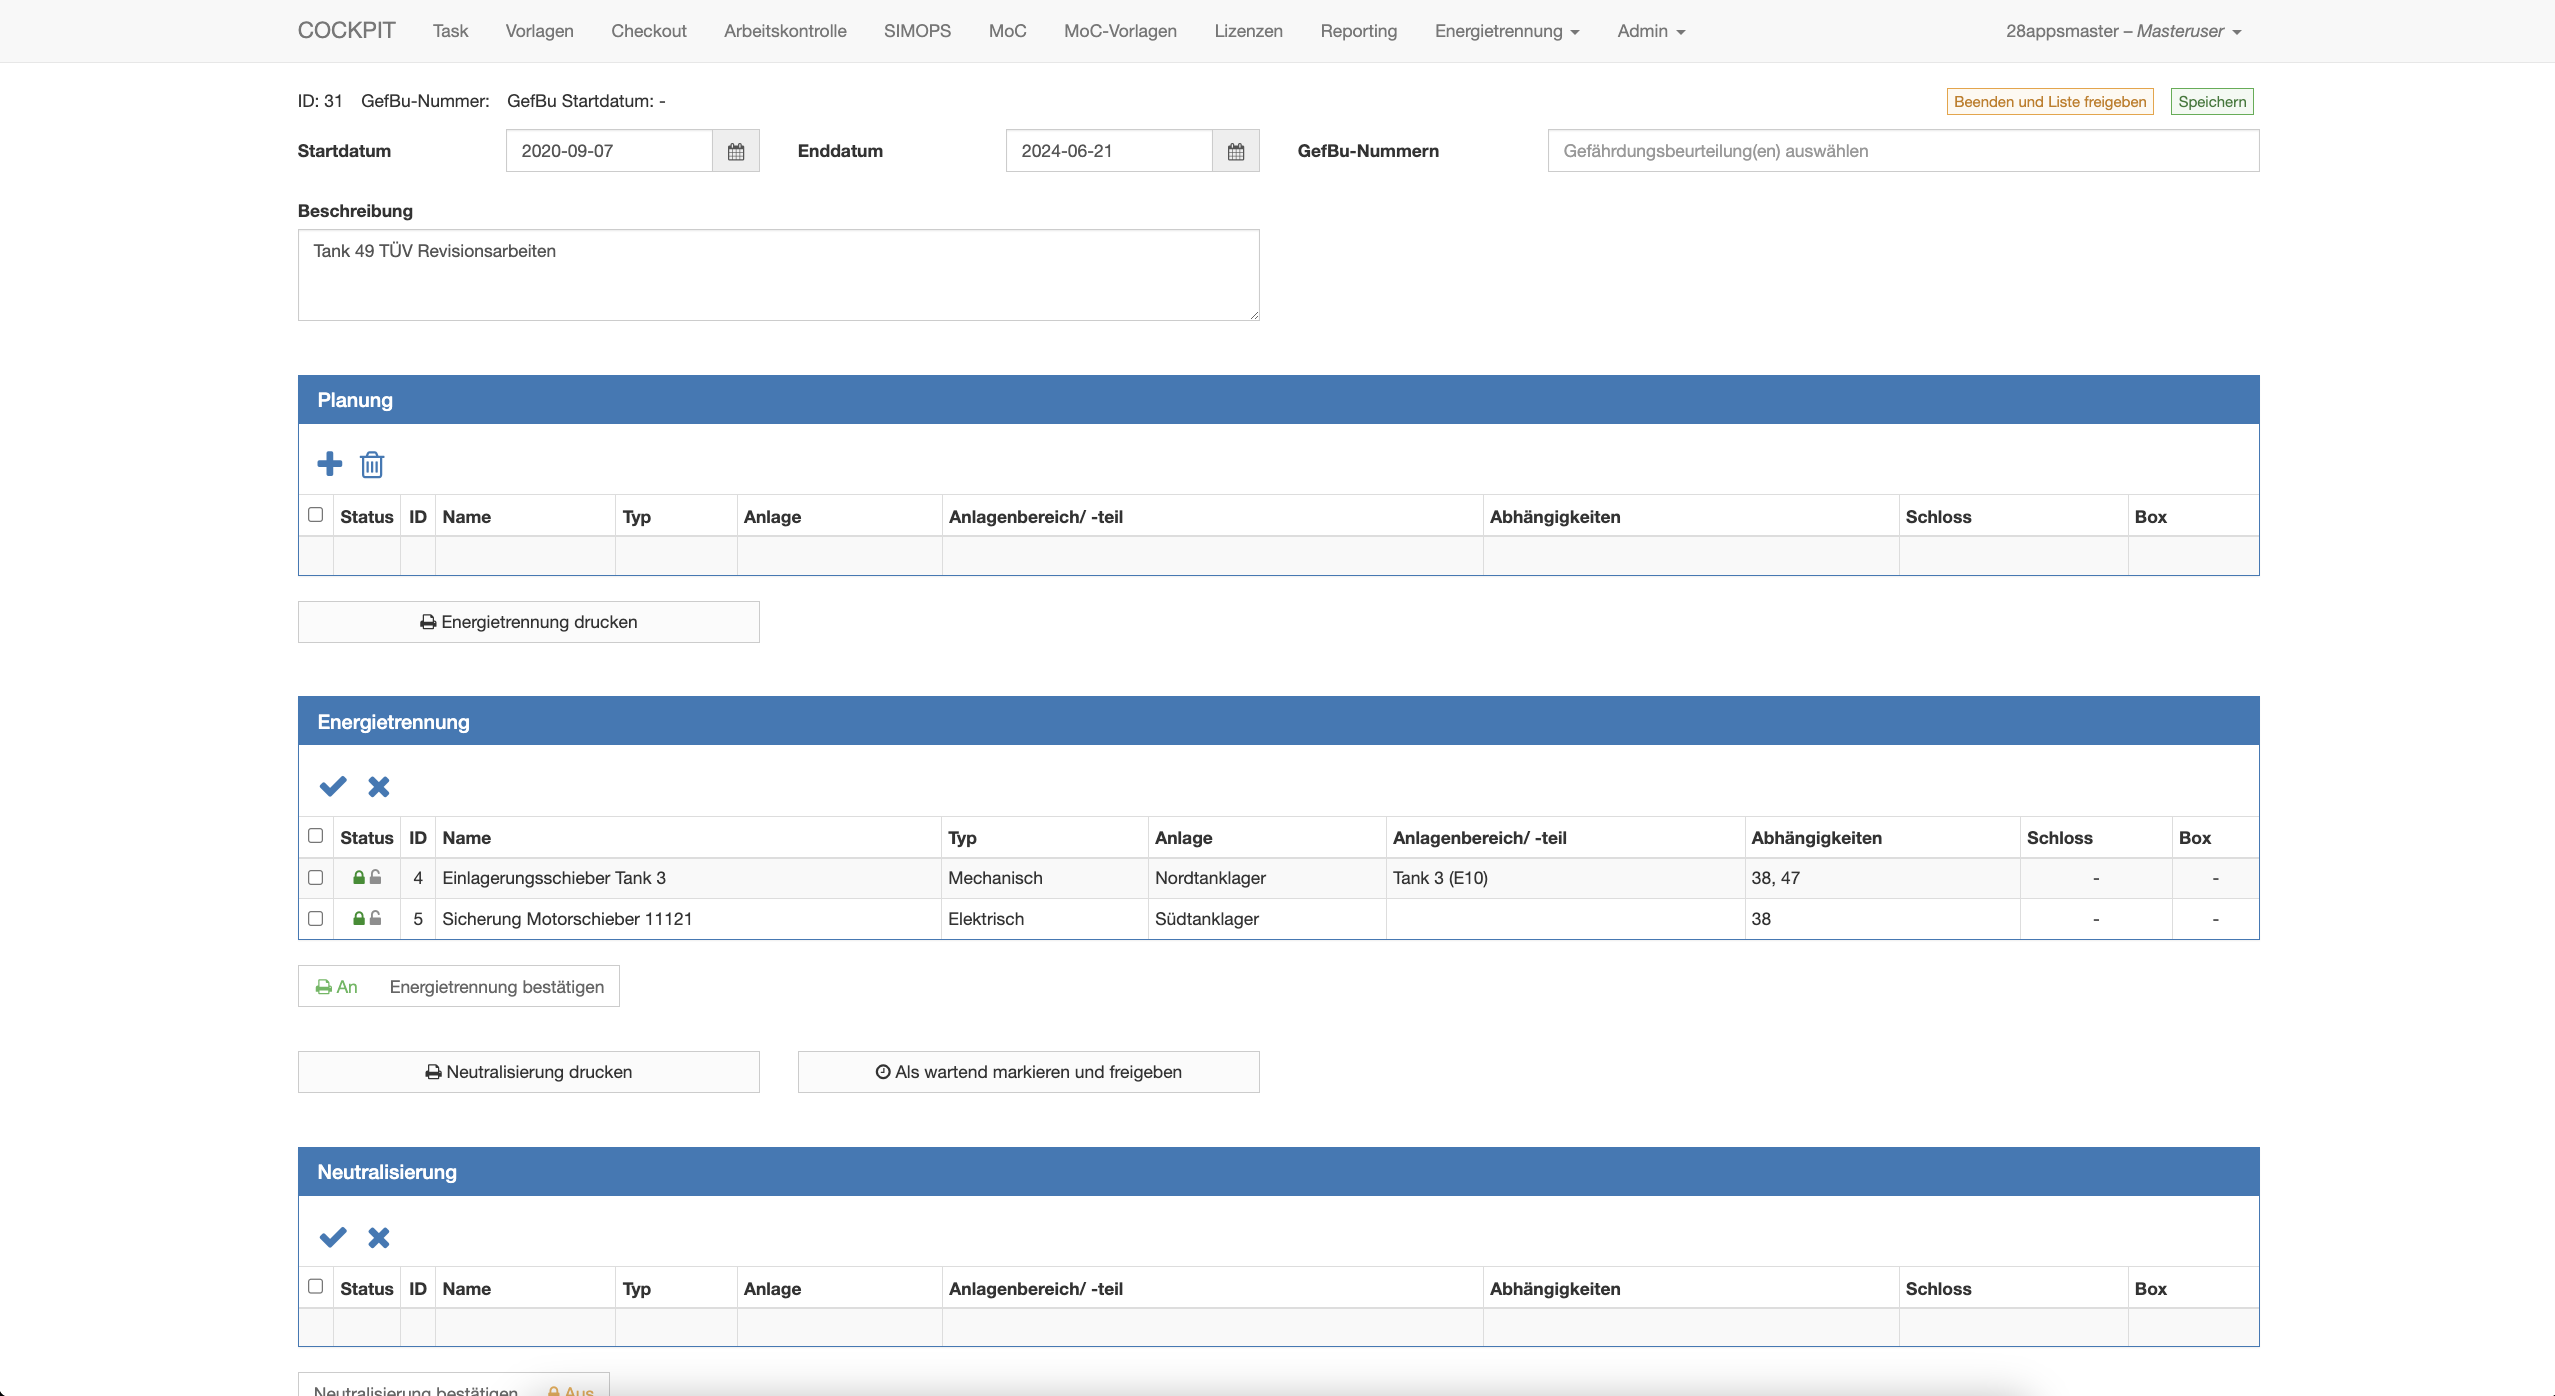
Task: Expand the Admin menu dropdown
Action: [x=1650, y=31]
